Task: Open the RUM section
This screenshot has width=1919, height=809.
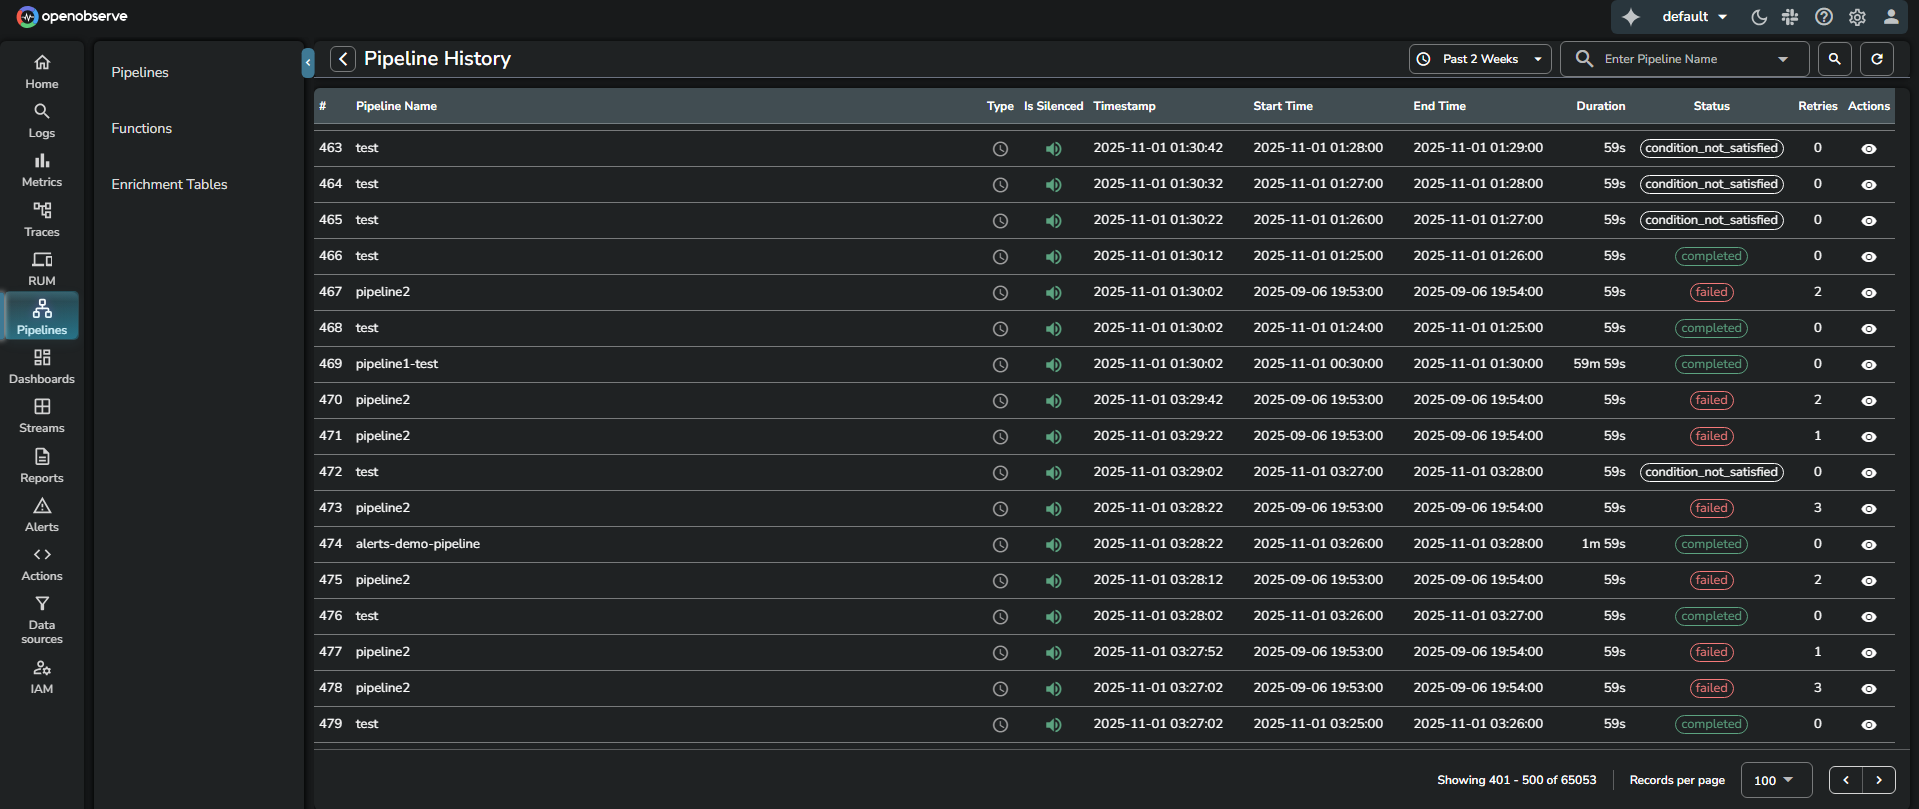Action: click(42, 269)
